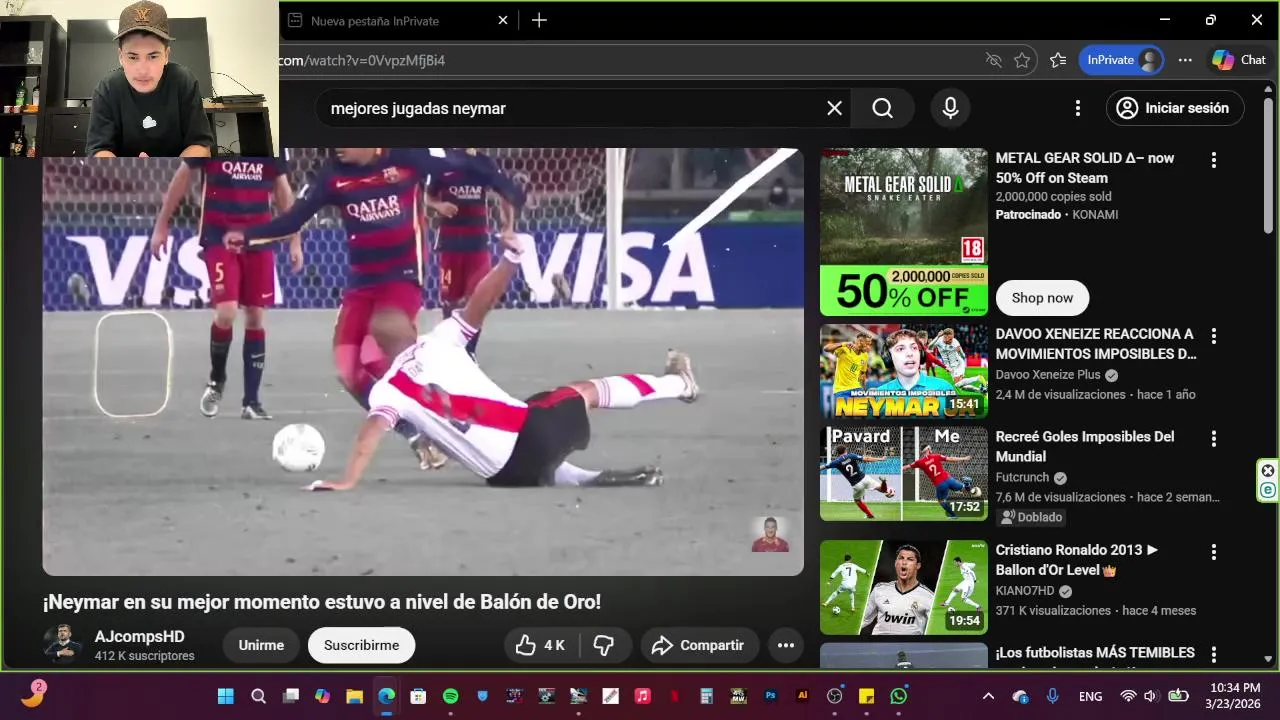Open Microsoft Store from taskbar
This screenshot has height=720, width=1280.
click(x=418, y=696)
